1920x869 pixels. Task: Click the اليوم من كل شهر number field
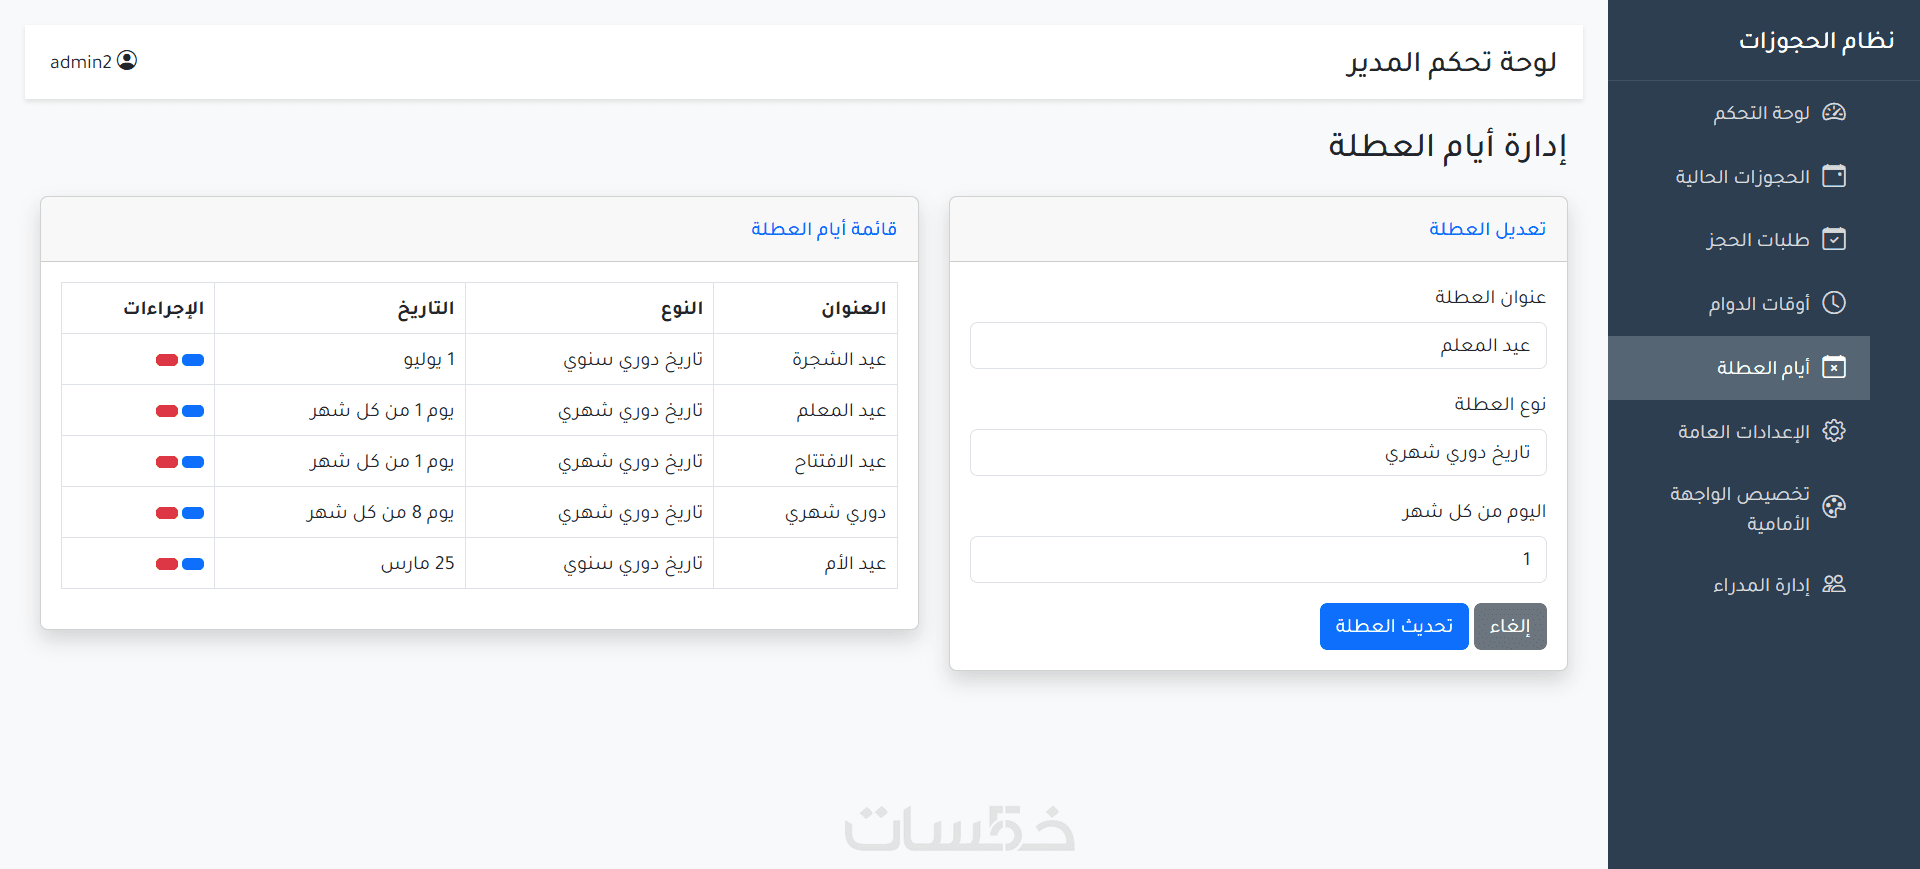pyautogui.click(x=1258, y=560)
